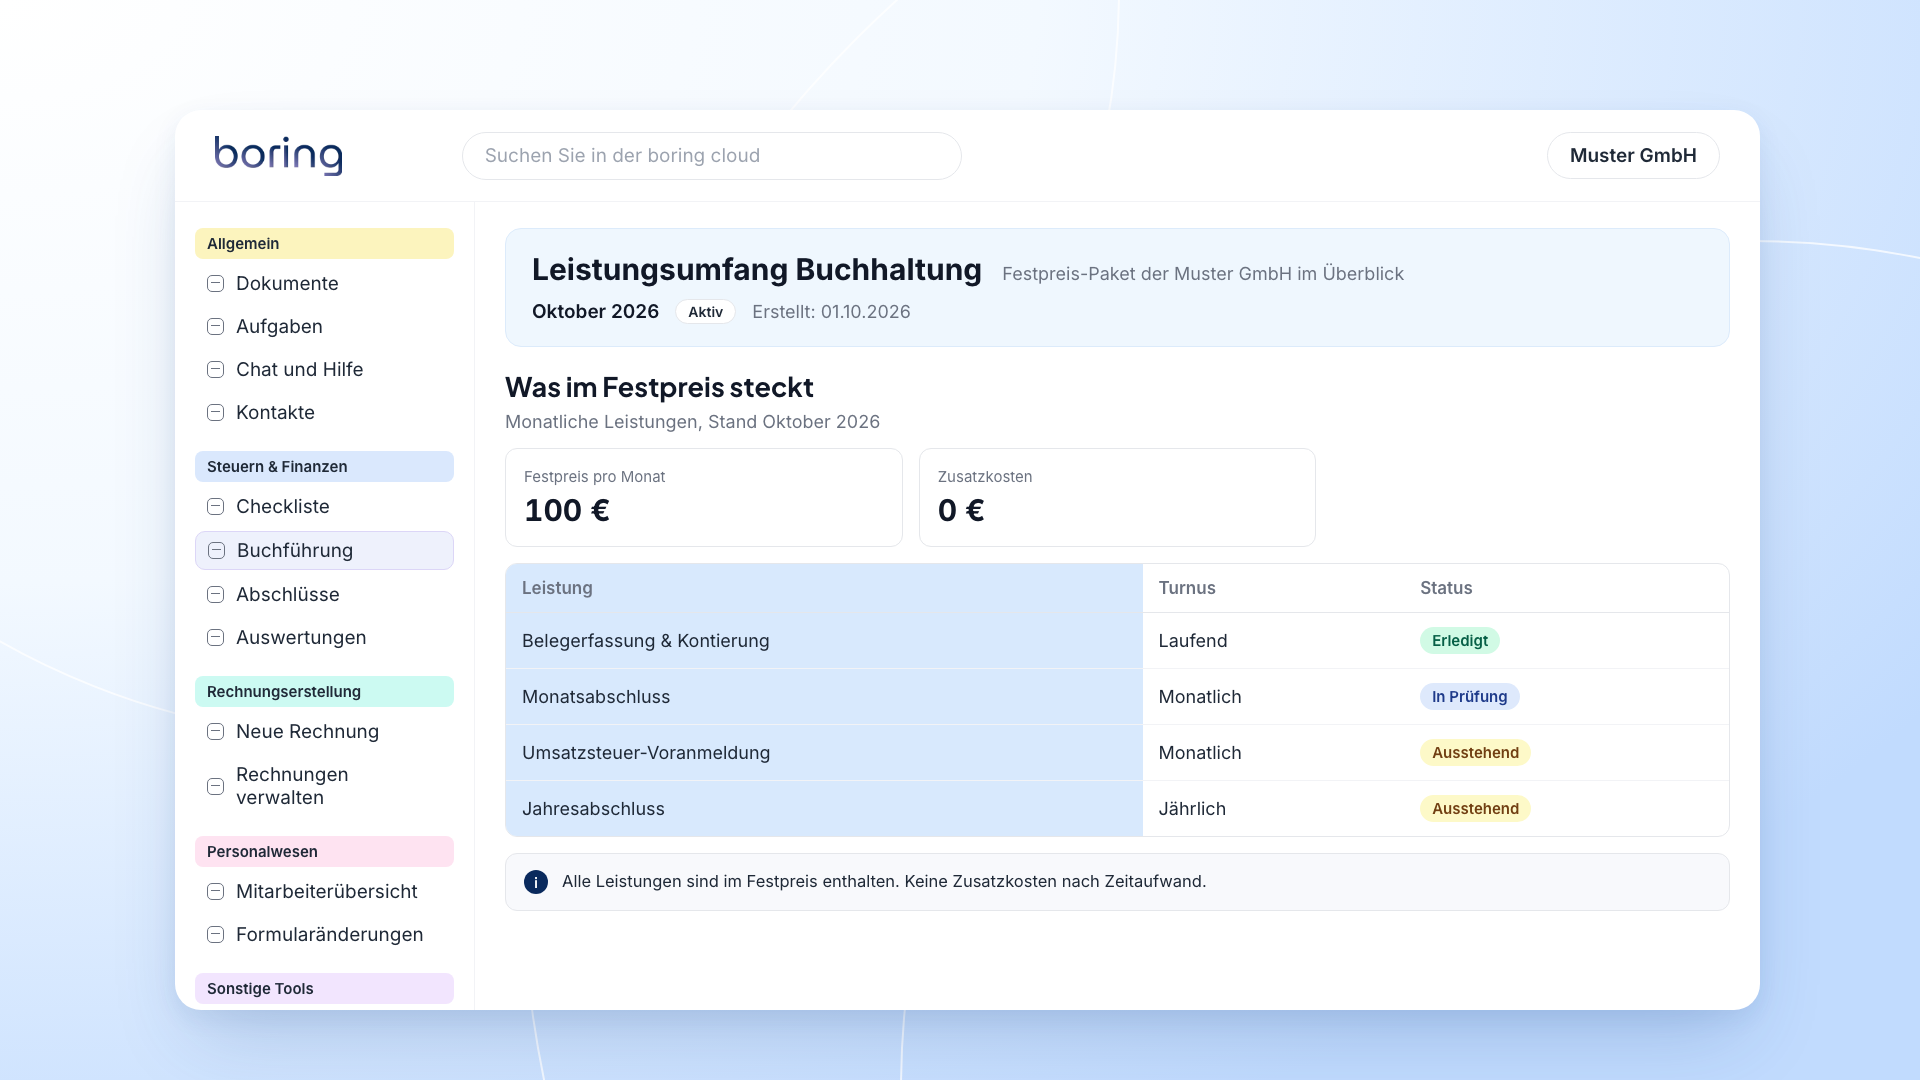Screen dimensions: 1920x1080
Task: Select the Buchführung sidebar entry
Action: (x=324, y=551)
